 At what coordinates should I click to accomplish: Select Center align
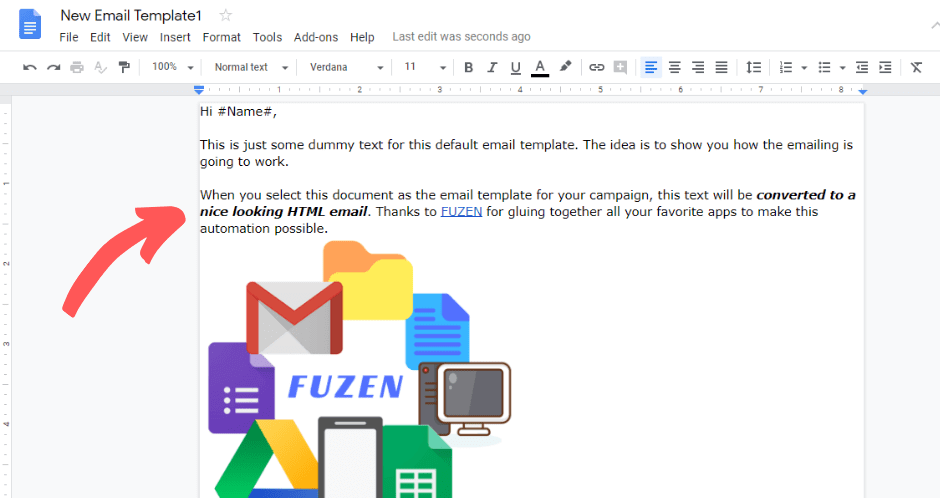pos(674,67)
